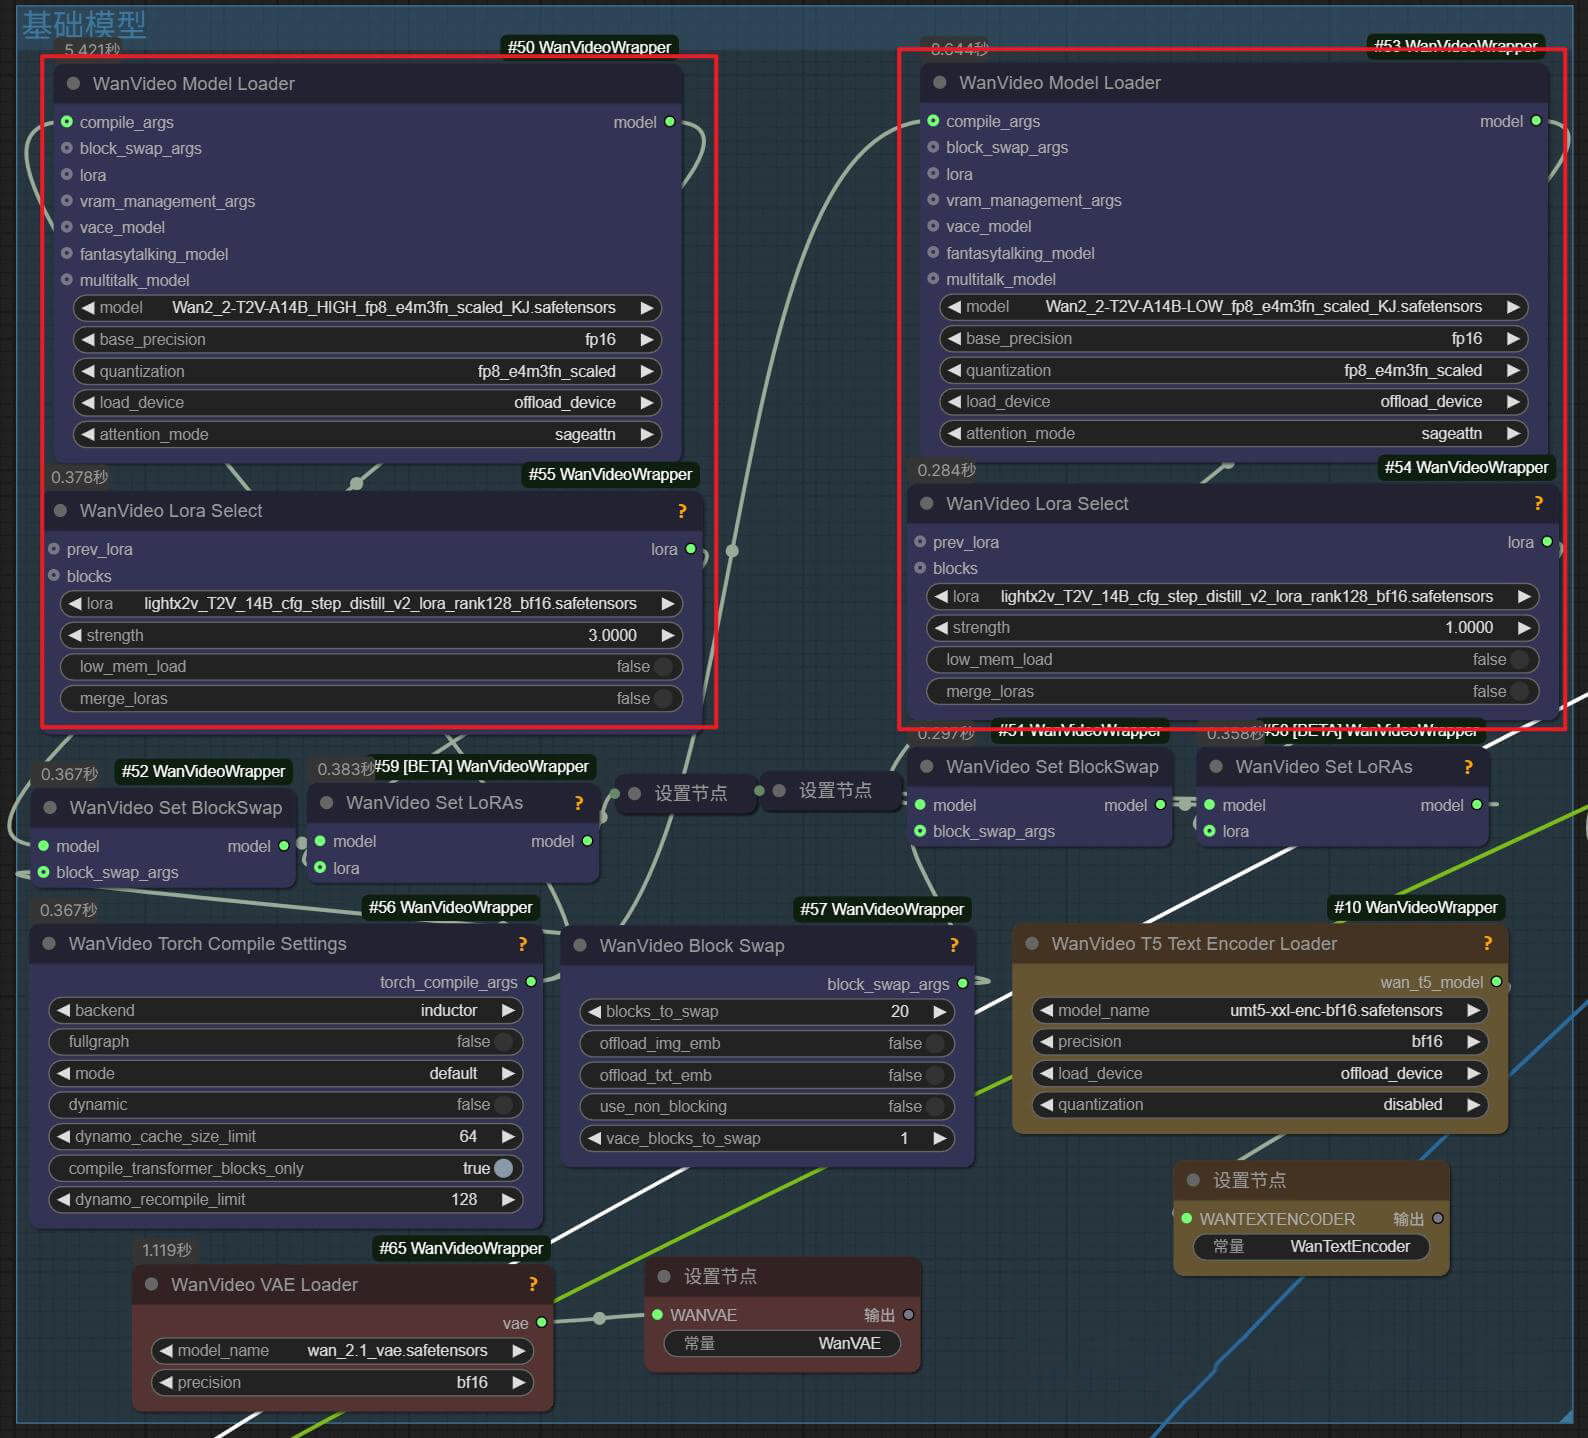Click strength 1.0000 field on node #54
Image resolution: width=1588 pixels, height=1438 pixels.
[1232, 627]
